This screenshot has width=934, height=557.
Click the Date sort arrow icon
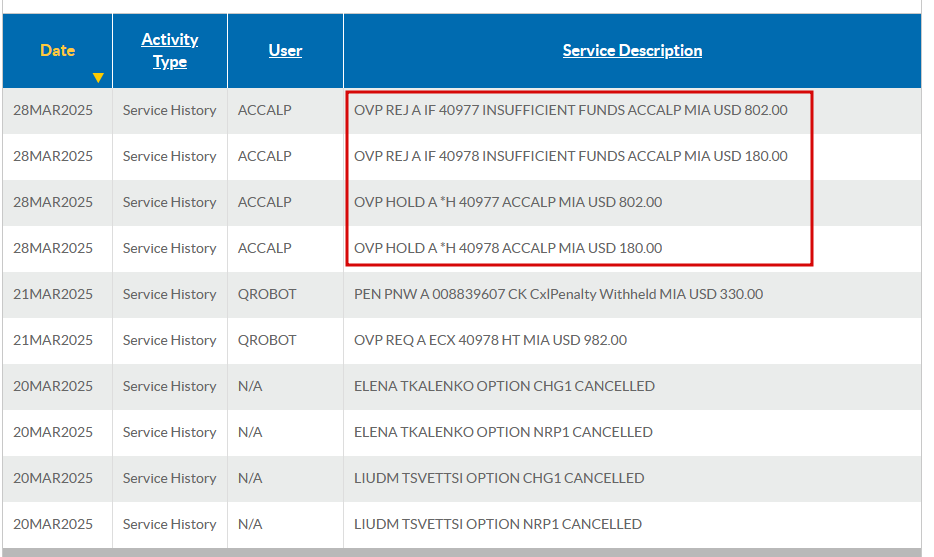98,77
